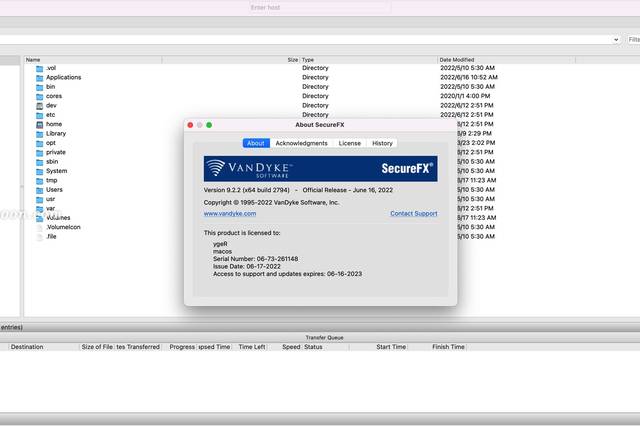Image resolution: width=640 pixels, height=426 pixels.
Task: Click the Serial Number text
Action: [256, 259]
